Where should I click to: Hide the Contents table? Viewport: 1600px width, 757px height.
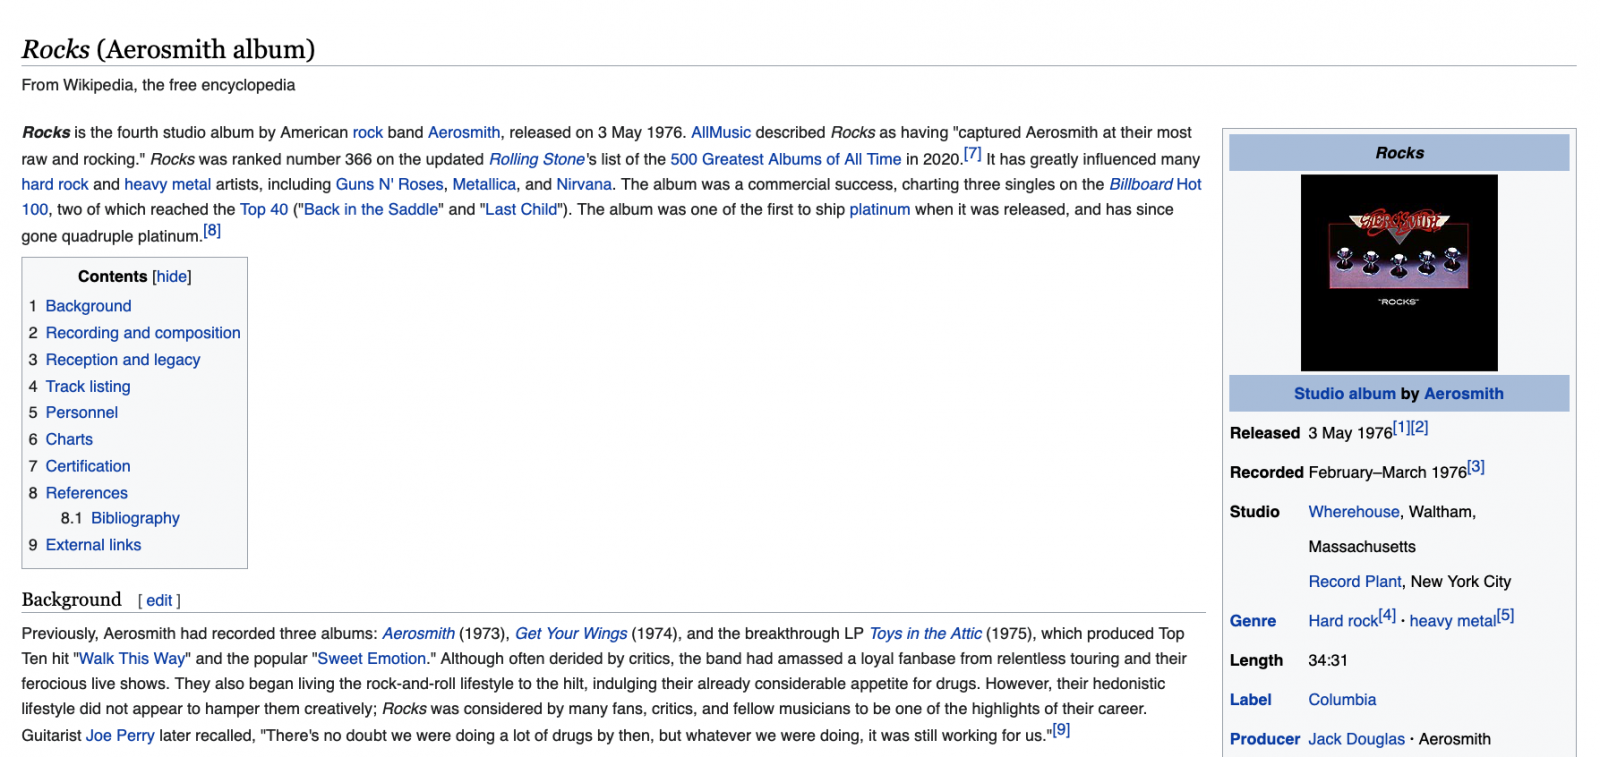point(171,277)
